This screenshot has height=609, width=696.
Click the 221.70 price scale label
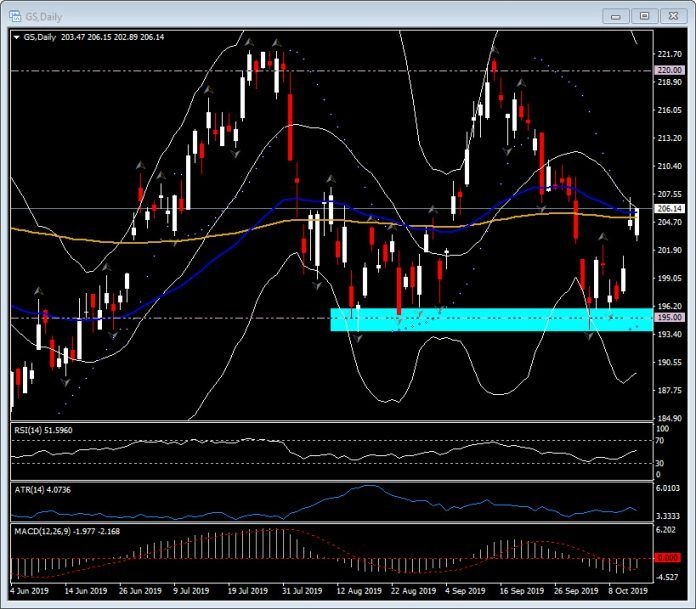coord(669,54)
